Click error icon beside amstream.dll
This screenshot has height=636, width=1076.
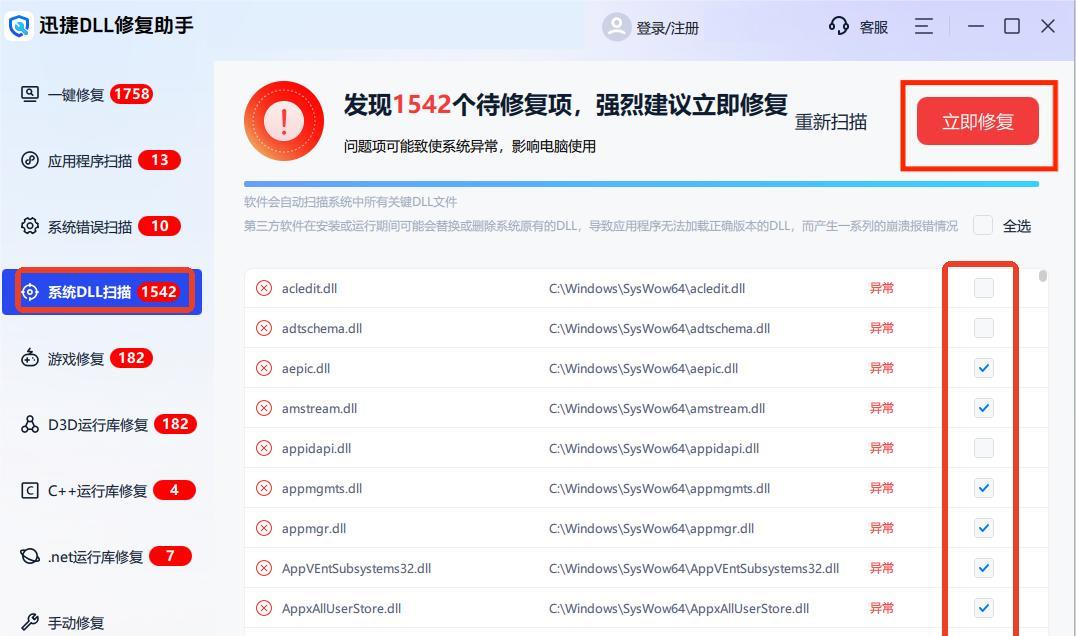[264, 408]
